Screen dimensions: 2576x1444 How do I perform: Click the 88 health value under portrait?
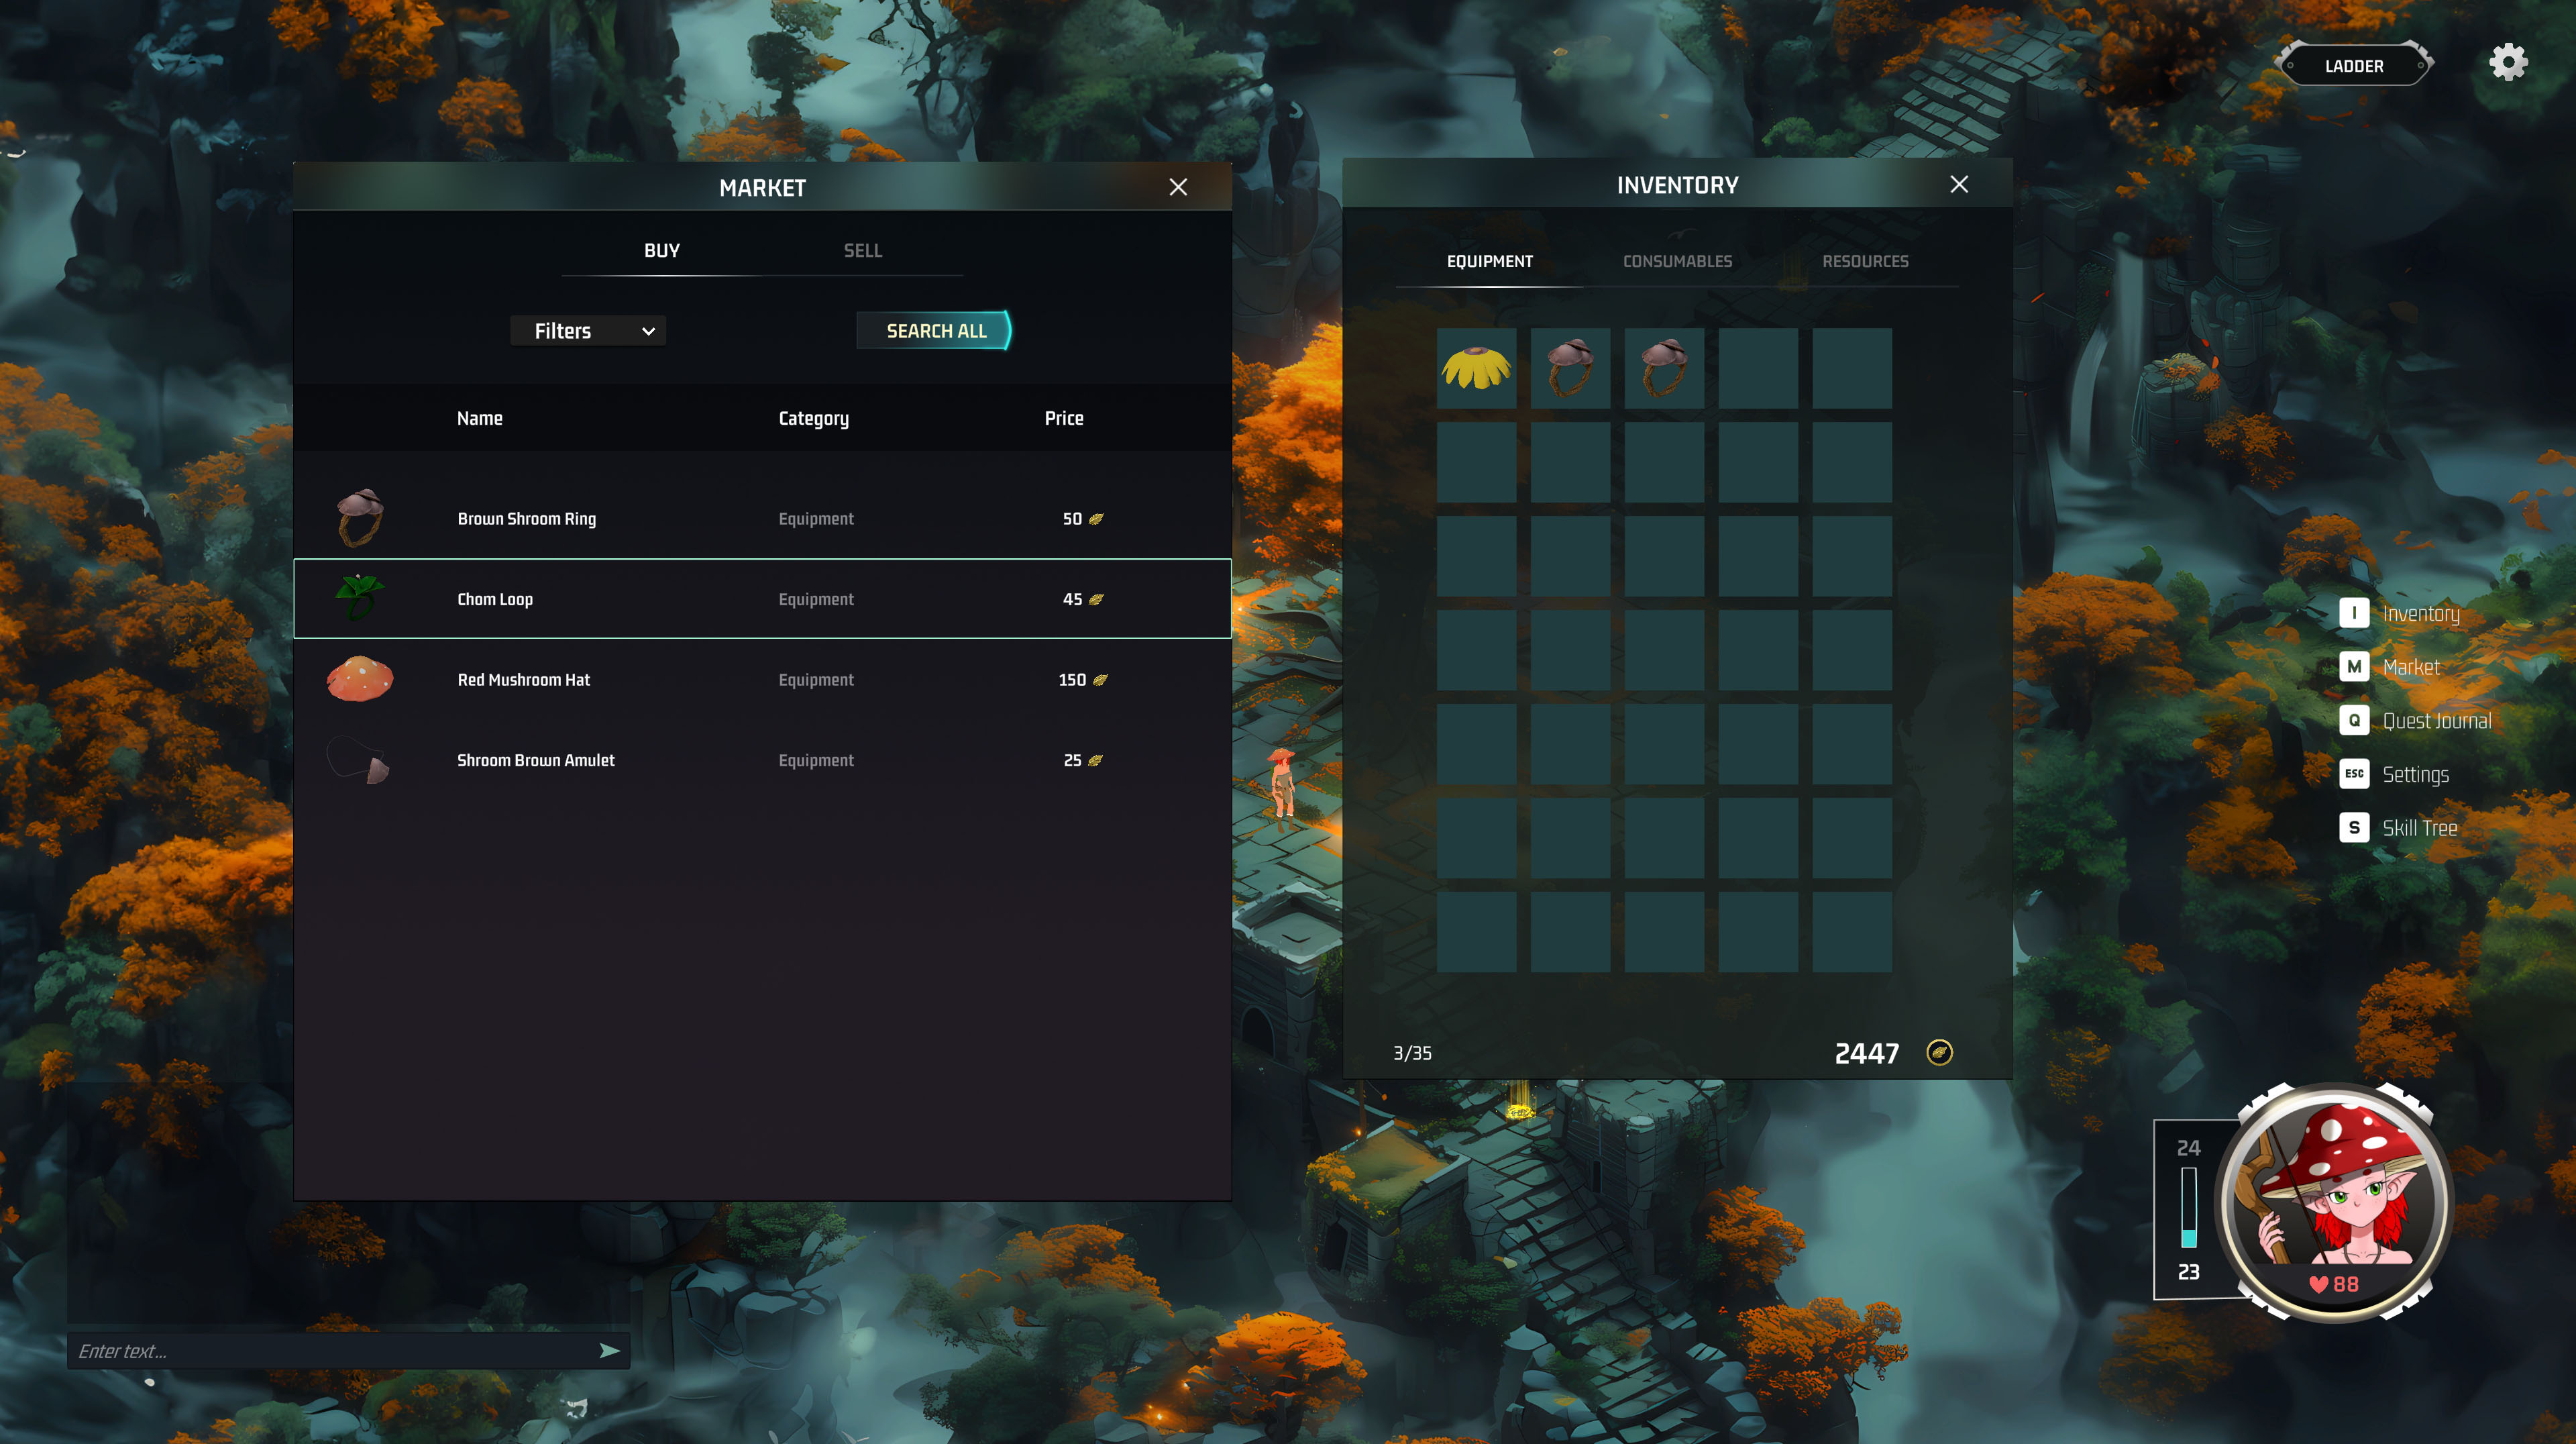(2345, 1284)
